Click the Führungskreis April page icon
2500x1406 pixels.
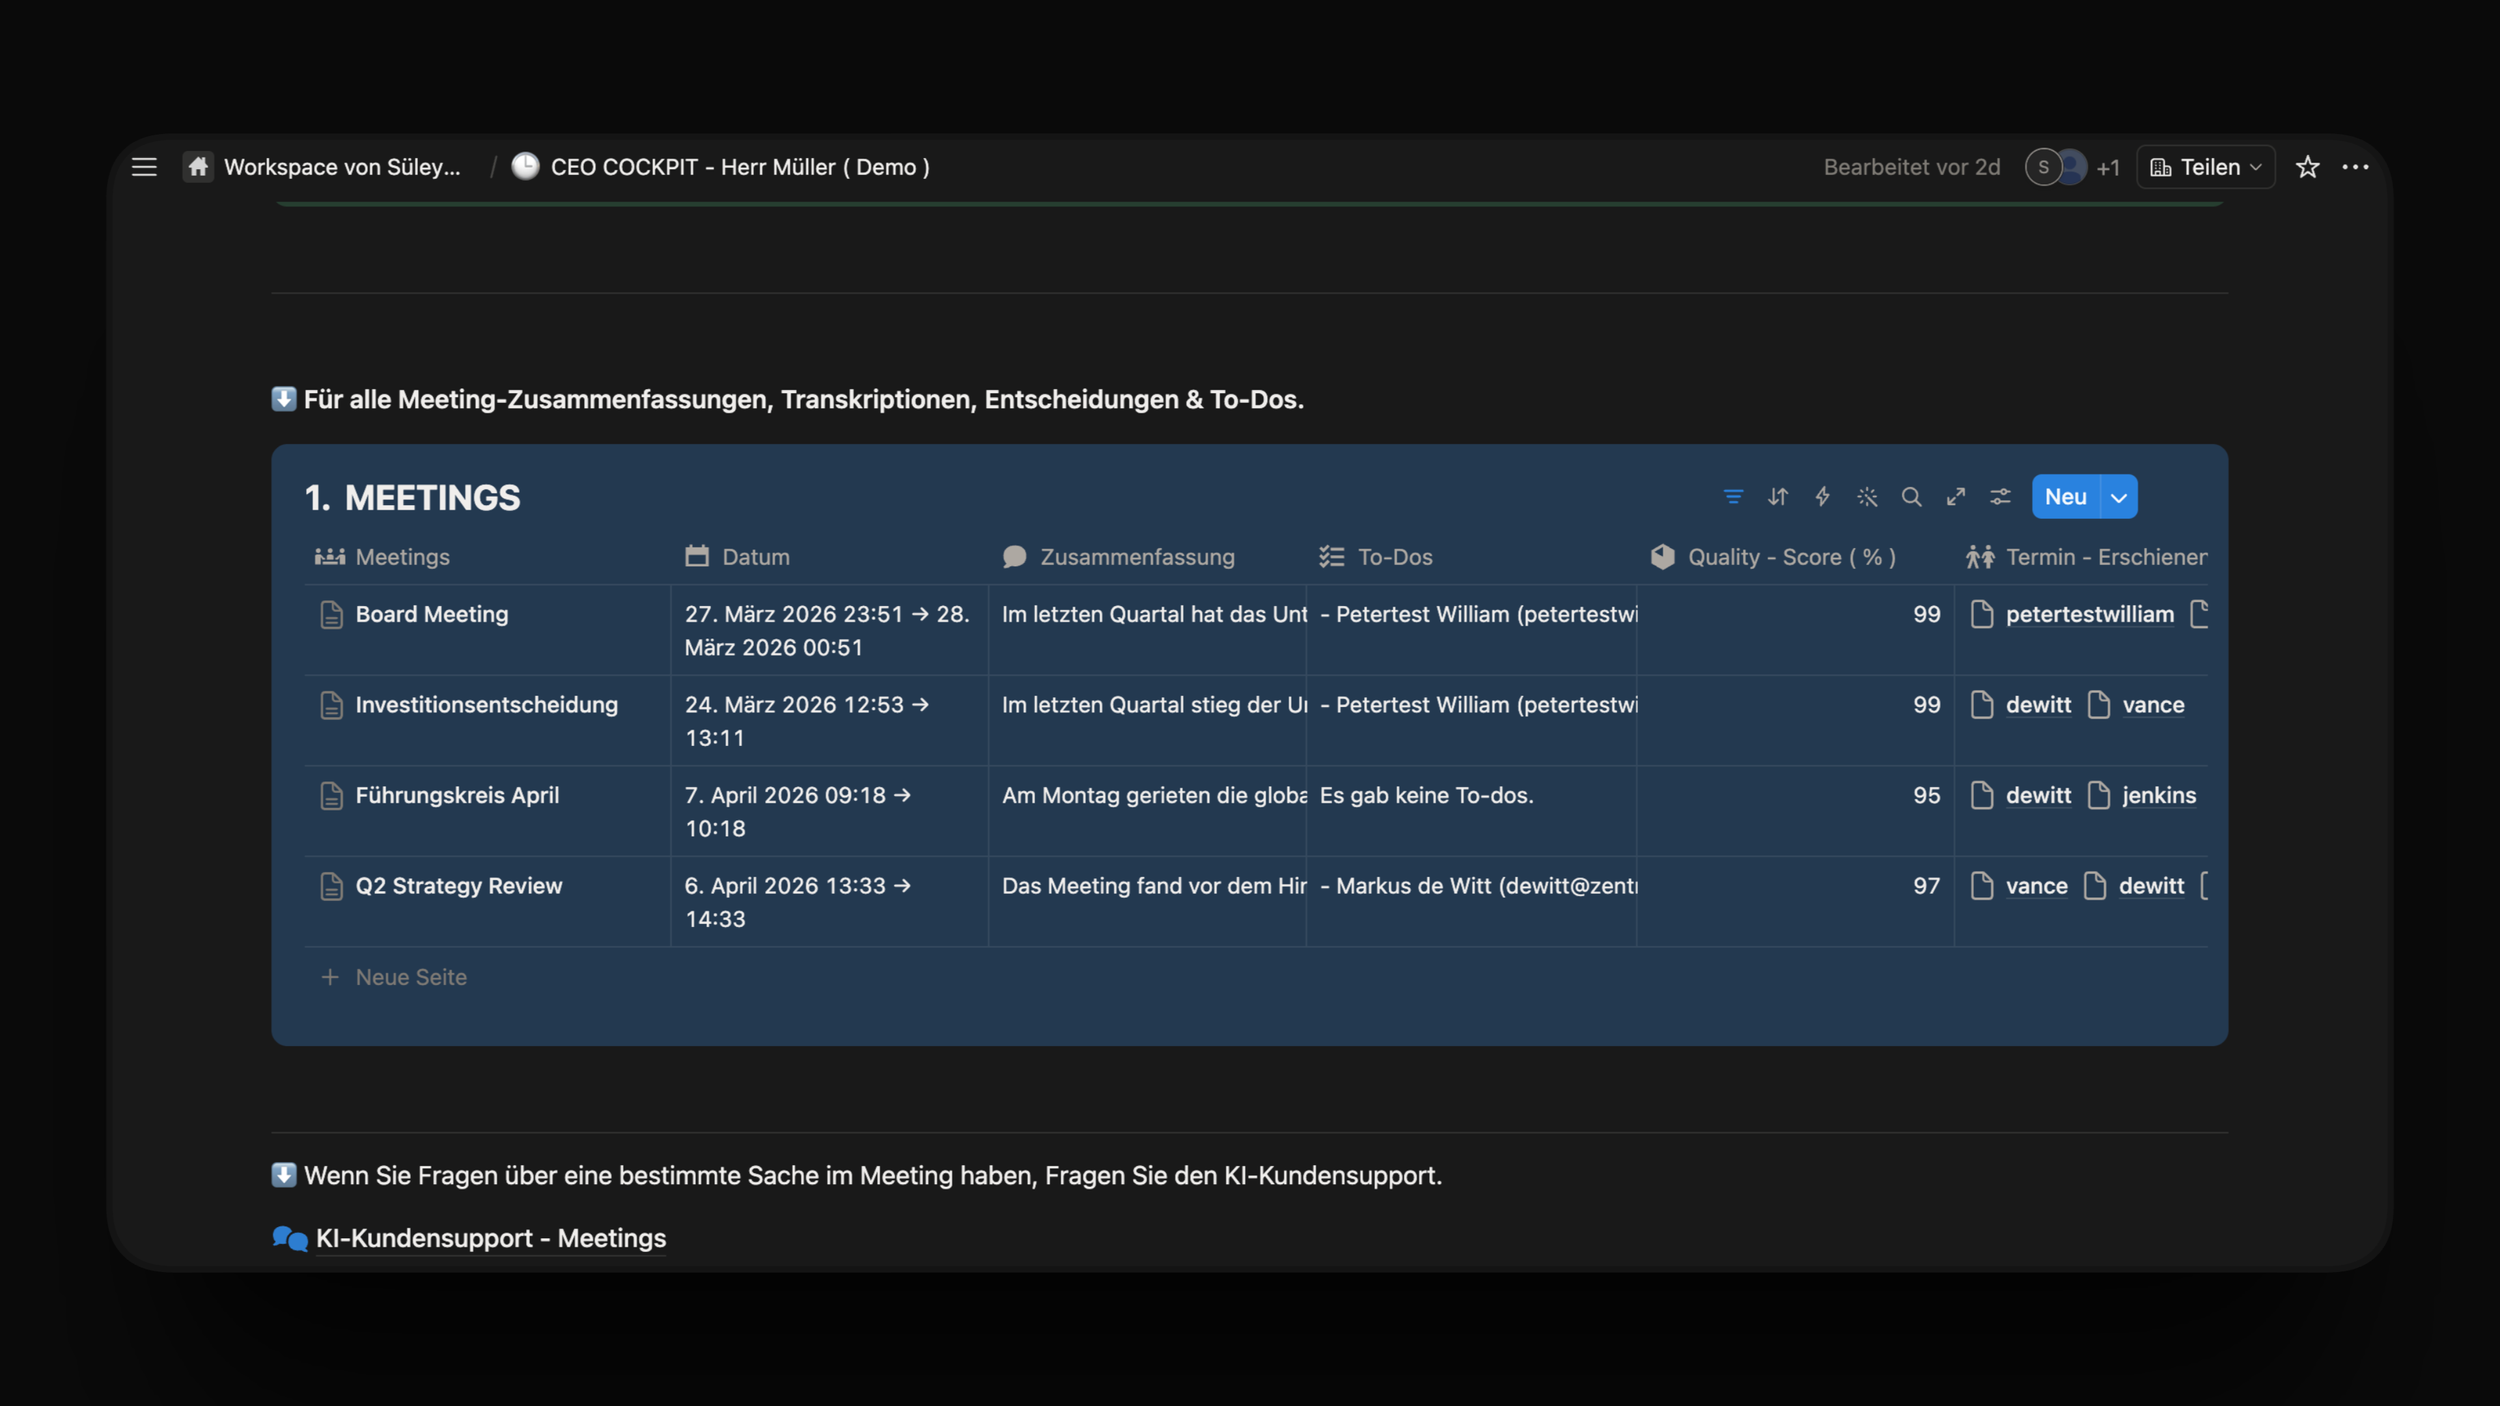331,796
